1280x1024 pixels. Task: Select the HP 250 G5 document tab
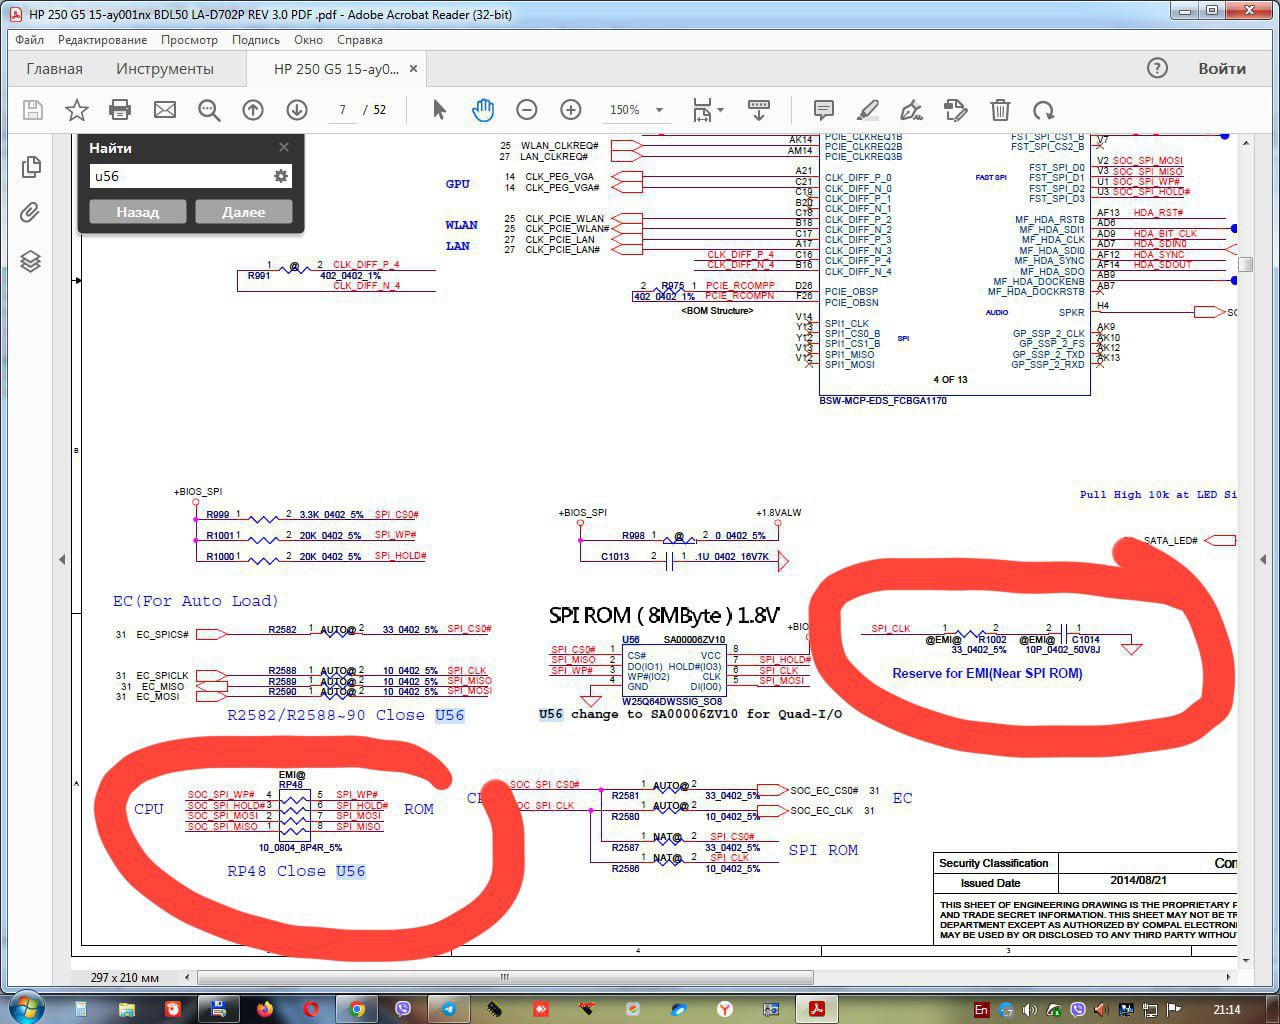pyautogui.click(x=336, y=69)
